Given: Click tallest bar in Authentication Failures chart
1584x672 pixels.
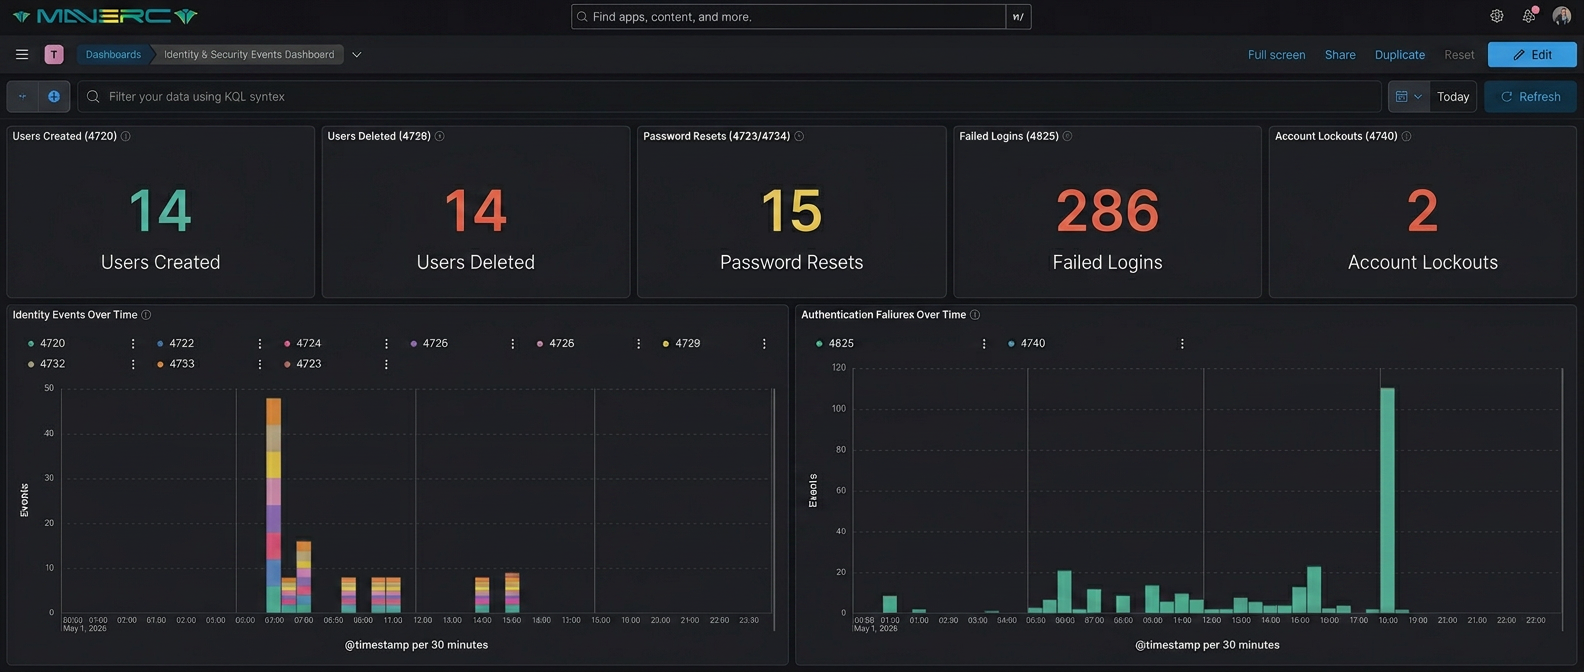Looking at the screenshot, I should (1387, 500).
